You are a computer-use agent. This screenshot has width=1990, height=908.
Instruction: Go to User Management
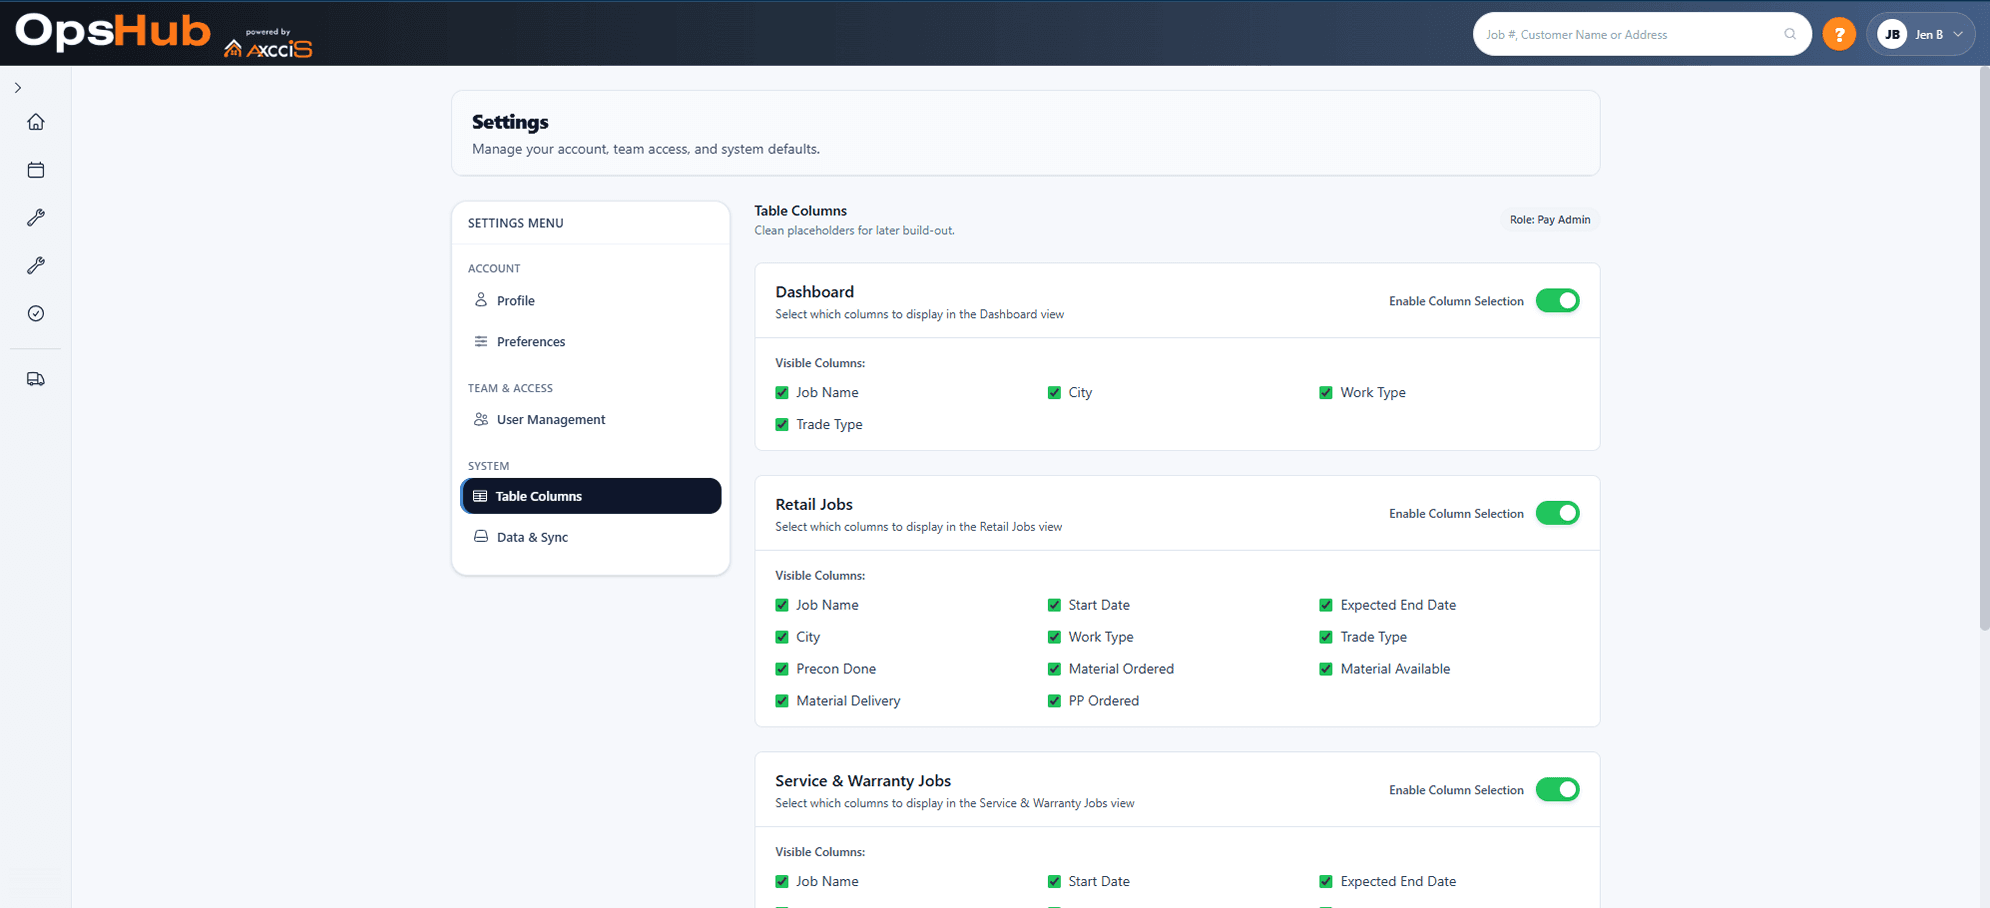coord(550,420)
